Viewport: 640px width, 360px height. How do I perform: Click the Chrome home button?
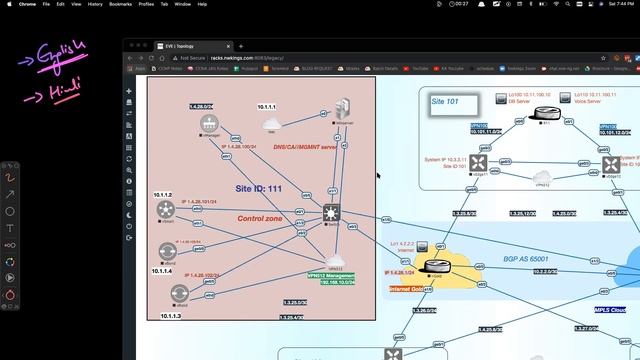point(162,58)
